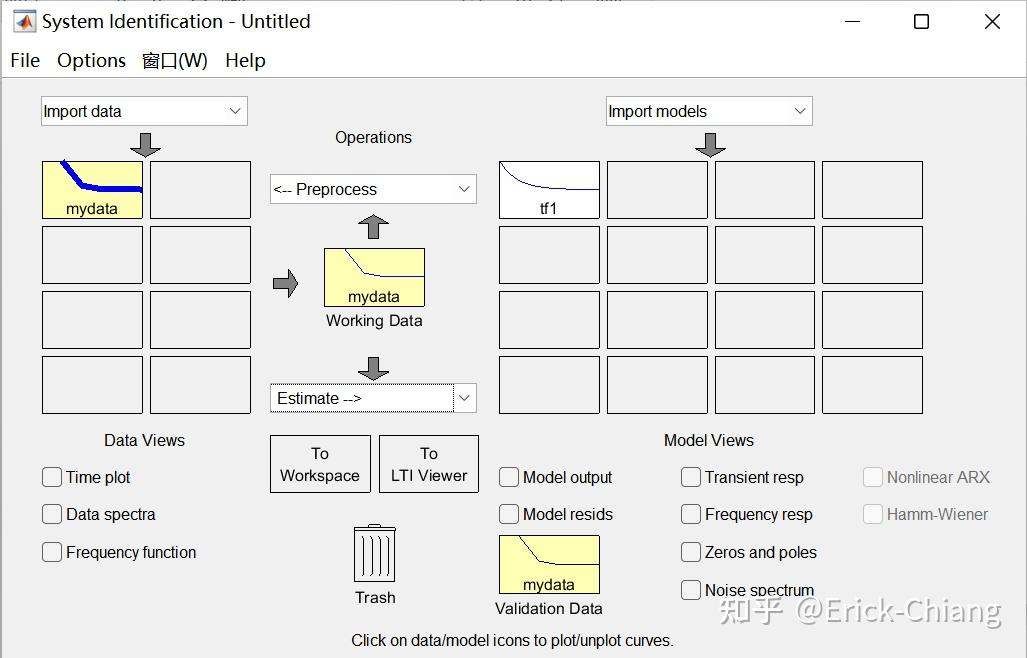Check the Frequency resp option

click(691, 514)
